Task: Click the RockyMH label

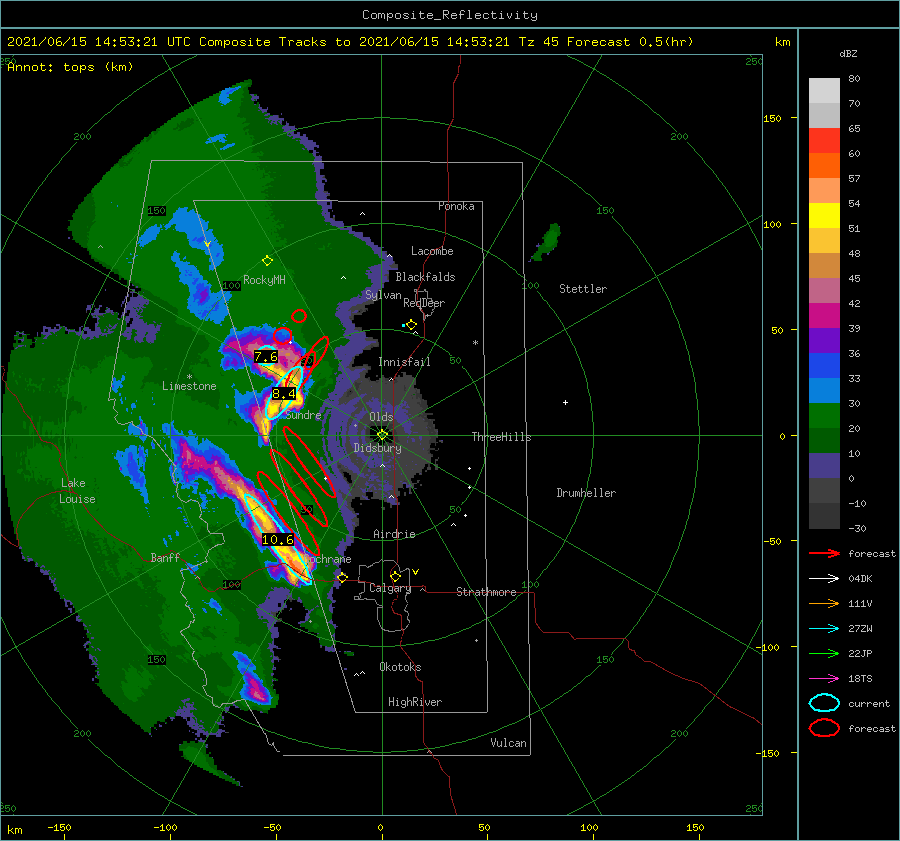Action: [265, 280]
